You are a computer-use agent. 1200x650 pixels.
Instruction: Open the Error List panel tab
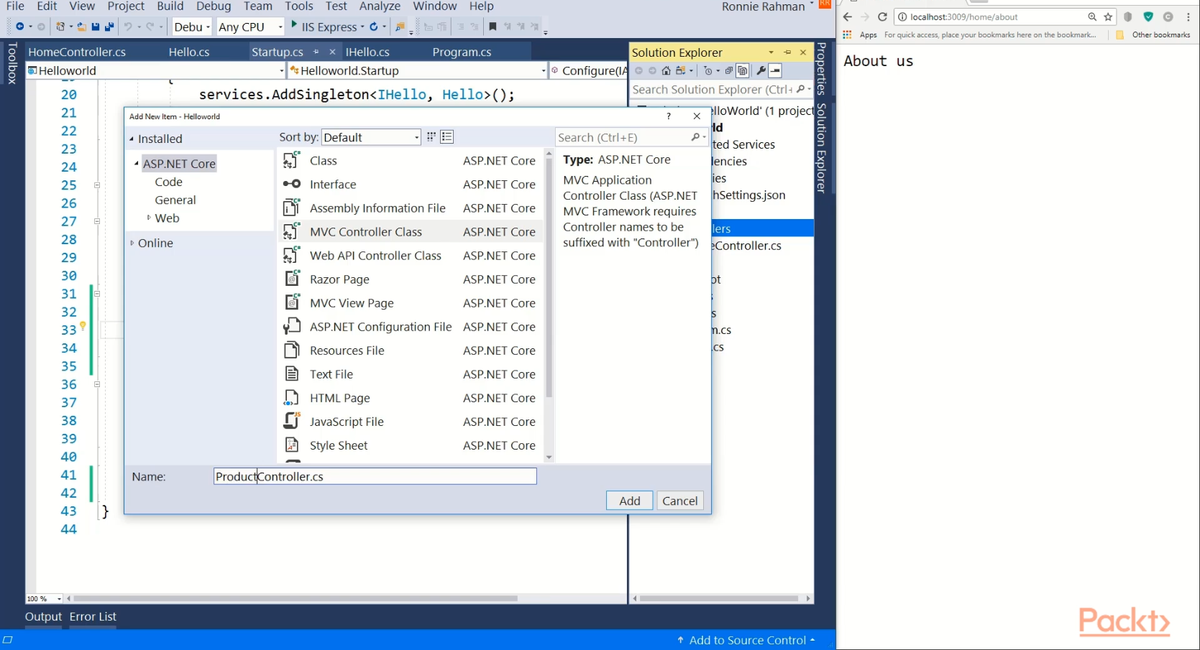(93, 617)
